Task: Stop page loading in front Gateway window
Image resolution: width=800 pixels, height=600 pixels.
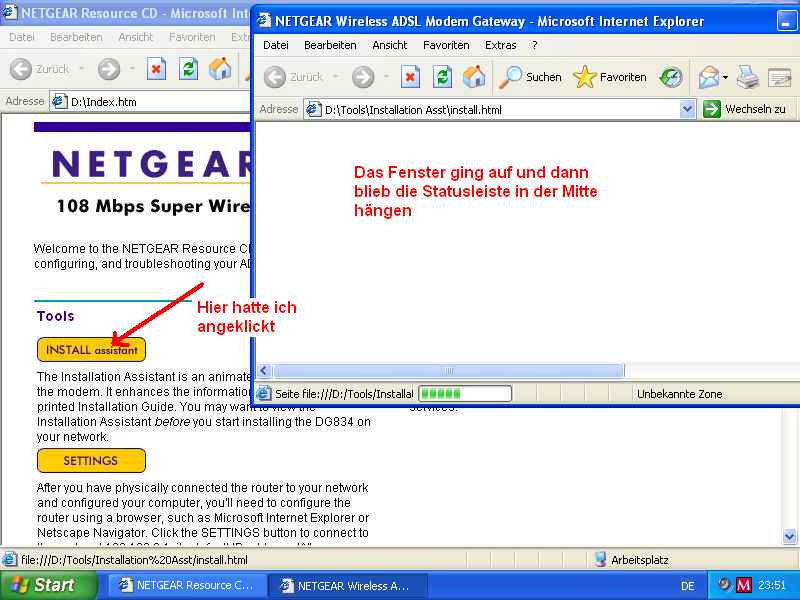Action: pyautogui.click(x=410, y=77)
